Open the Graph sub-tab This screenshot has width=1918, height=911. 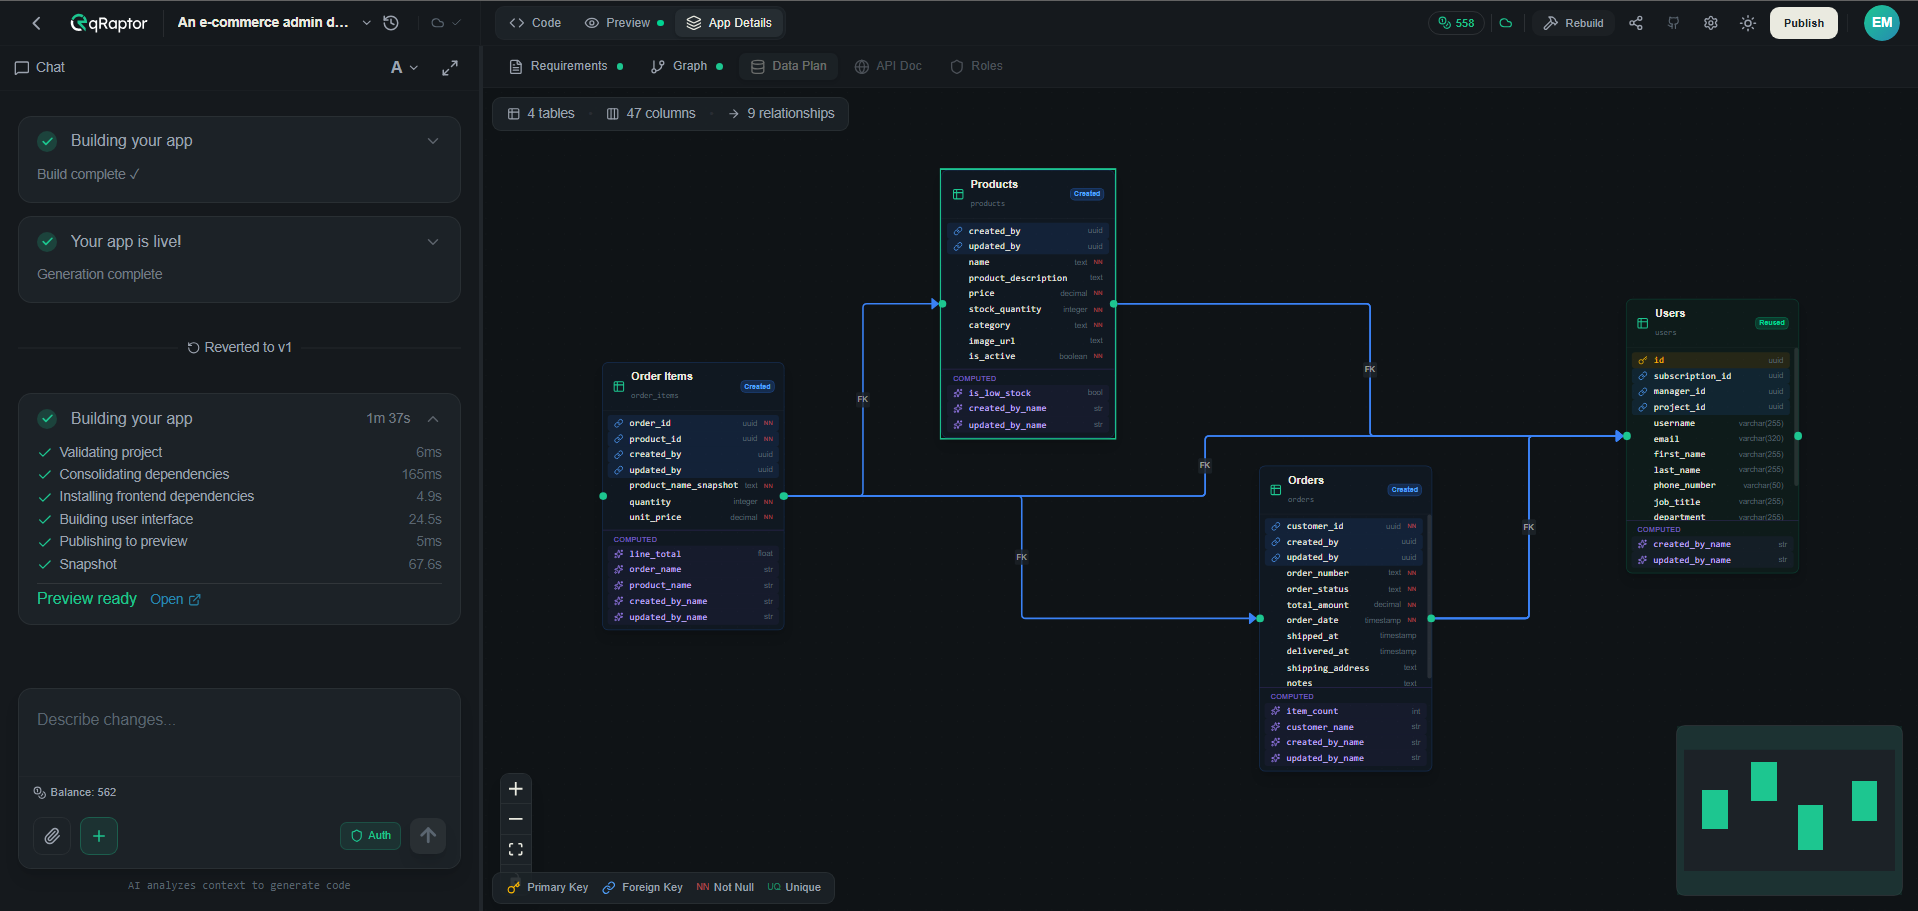[x=687, y=66]
